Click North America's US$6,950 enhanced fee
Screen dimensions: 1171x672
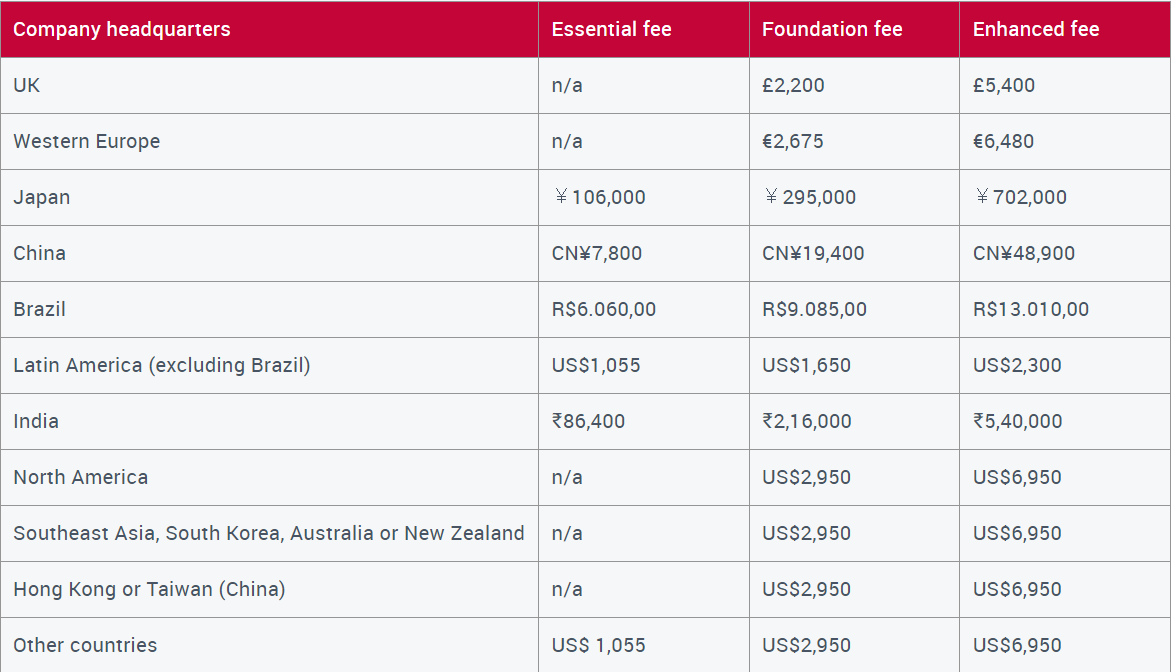pos(1016,477)
